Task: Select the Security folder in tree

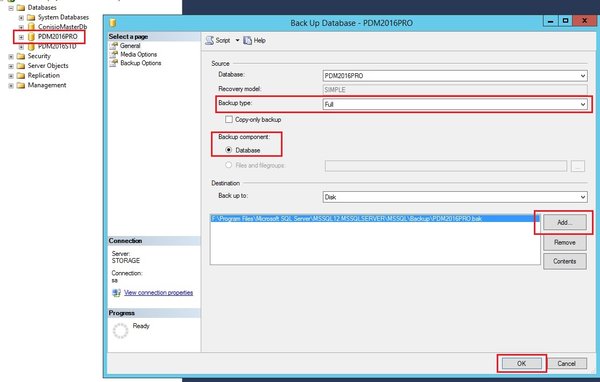Action: (x=39, y=56)
